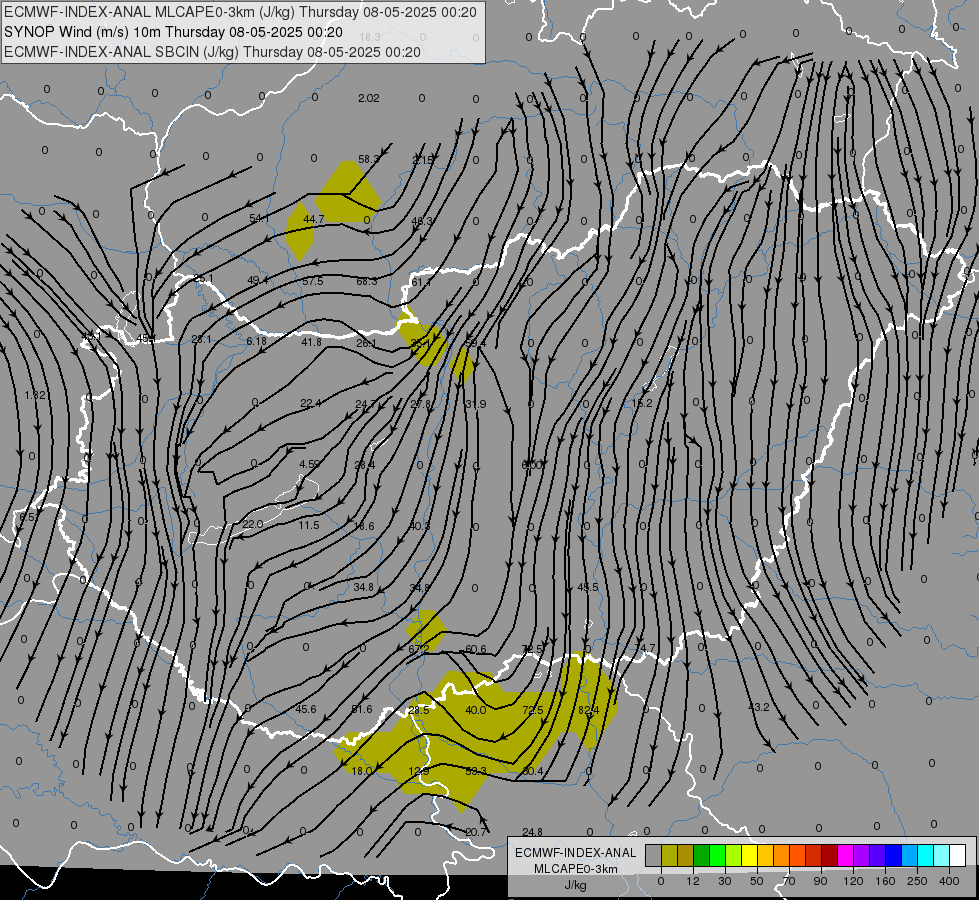The image size is (979, 900).
Task: Click the dark red maroon legend swatch
Action: coord(829,855)
